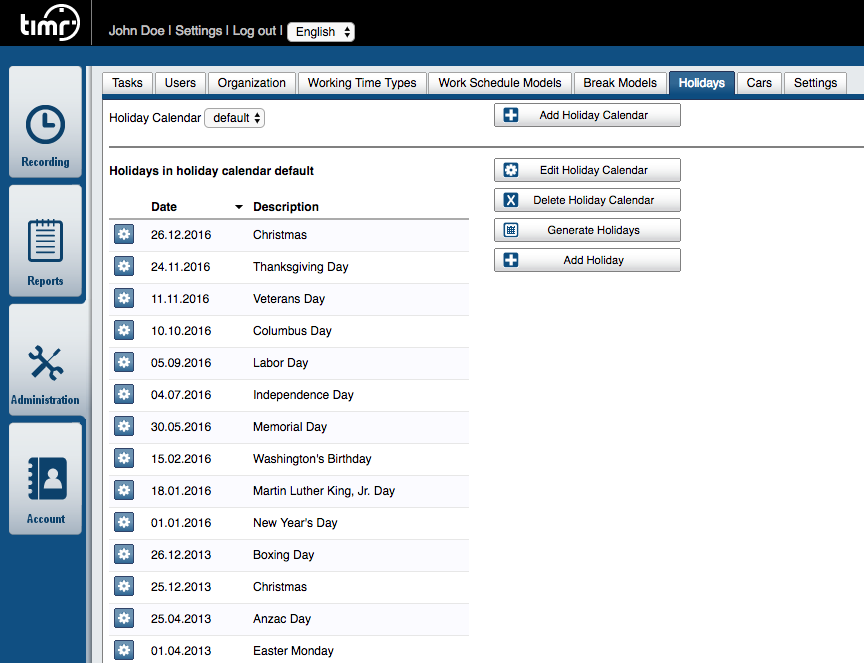Click the timr logo

pyautogui.click(x=48, y=25)
